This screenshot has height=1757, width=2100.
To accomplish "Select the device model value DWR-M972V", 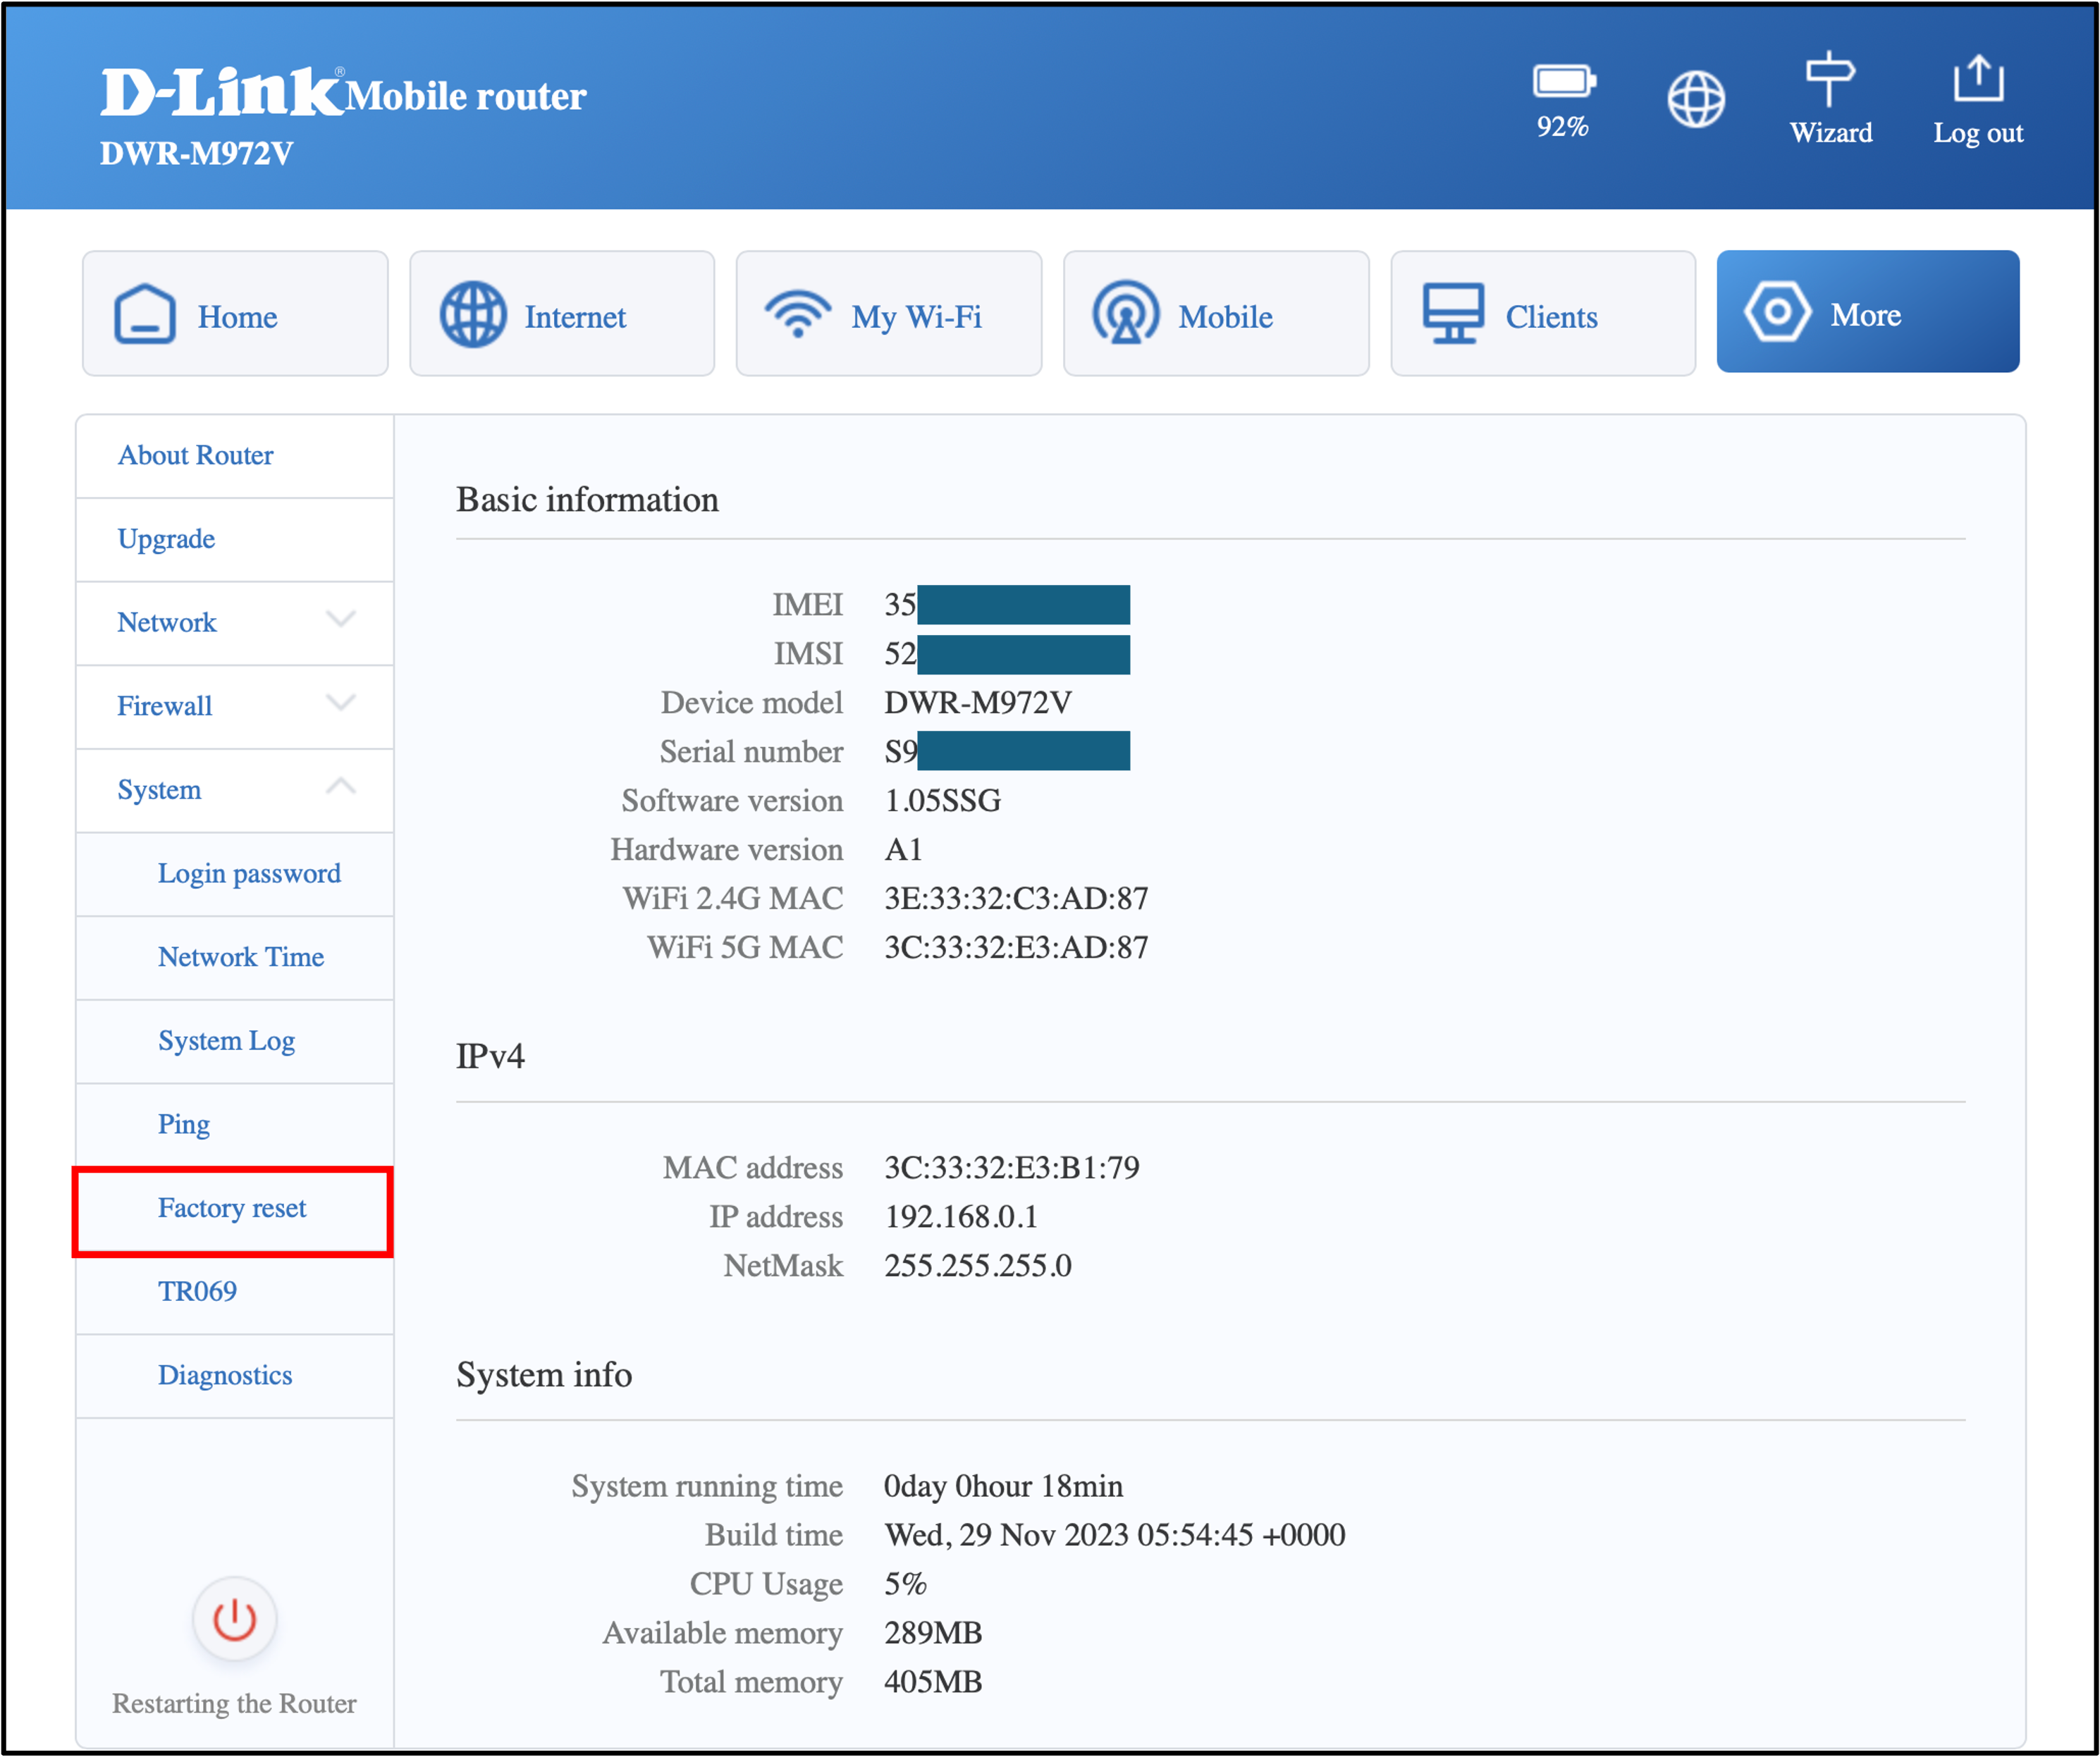I will coord(978,702).
